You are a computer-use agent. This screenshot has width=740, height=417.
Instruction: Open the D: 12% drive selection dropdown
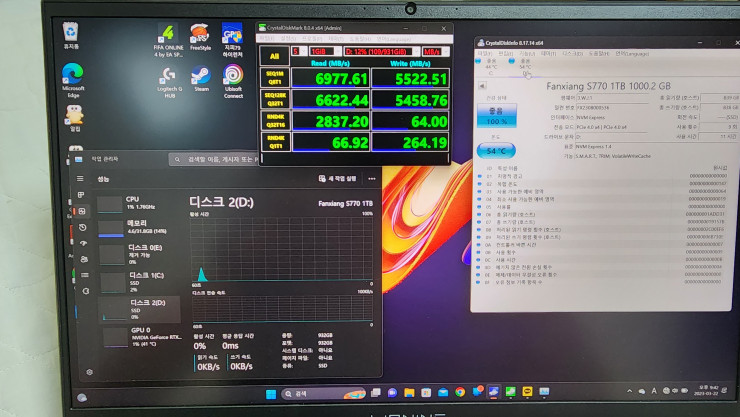[381, 51]
